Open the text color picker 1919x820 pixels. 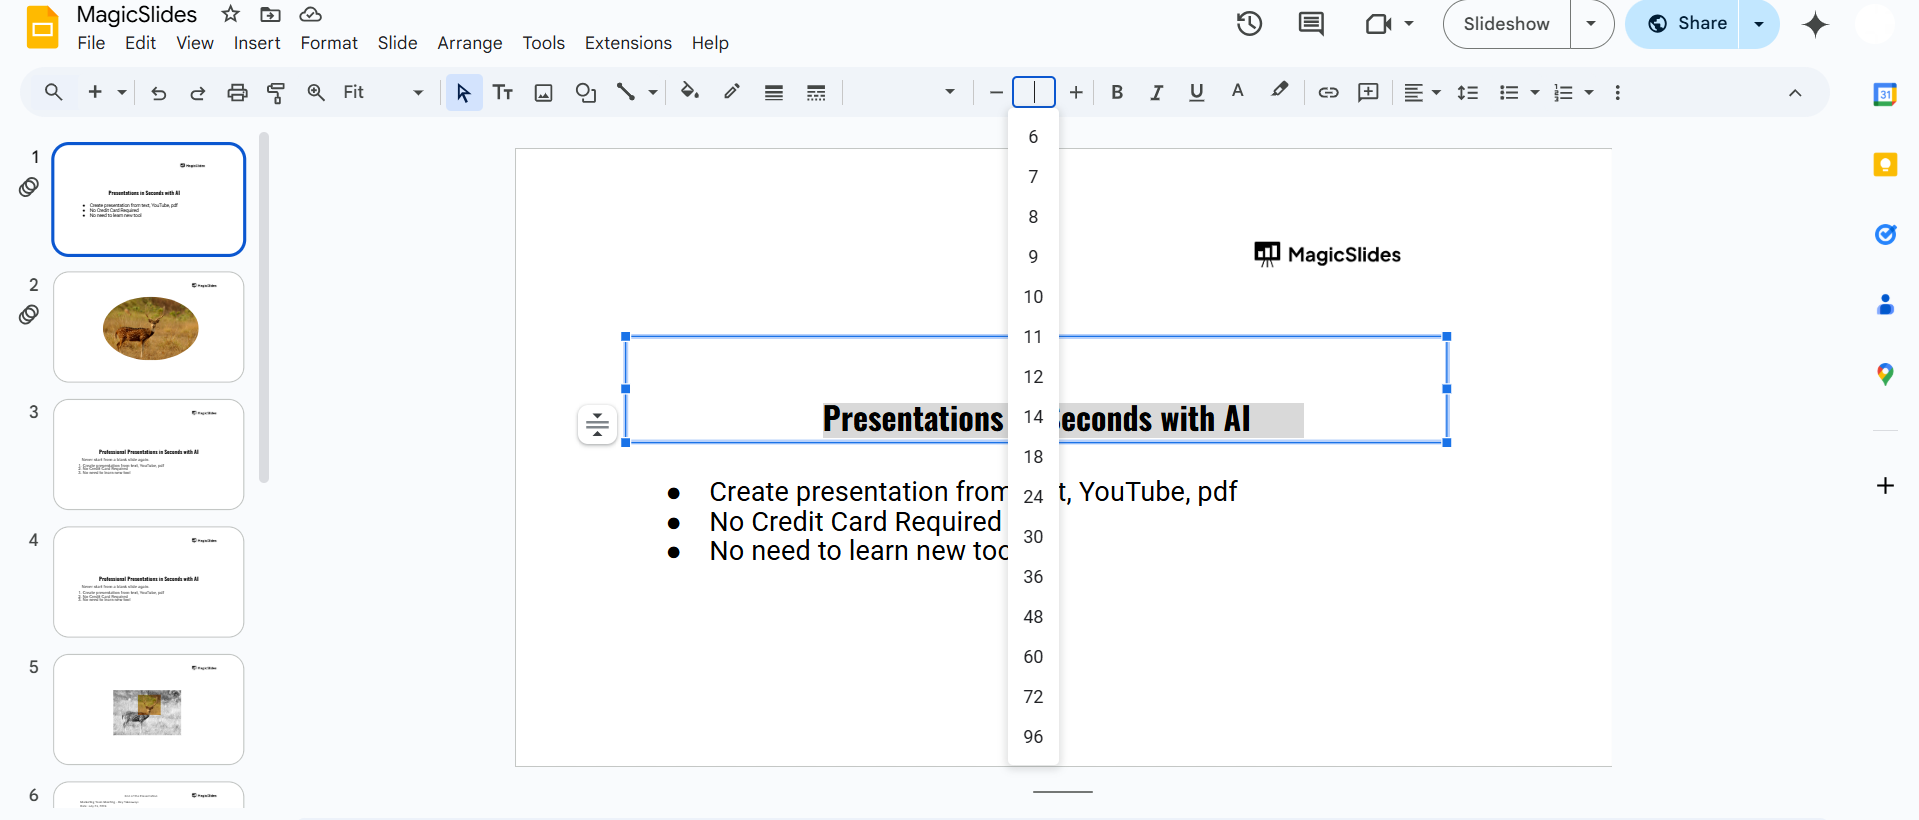tap(1237, 92)
